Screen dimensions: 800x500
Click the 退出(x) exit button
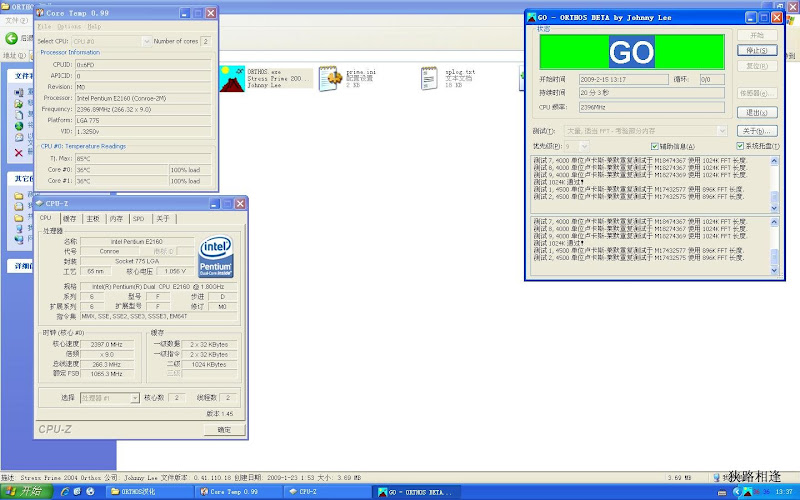(x=757, y=113)
